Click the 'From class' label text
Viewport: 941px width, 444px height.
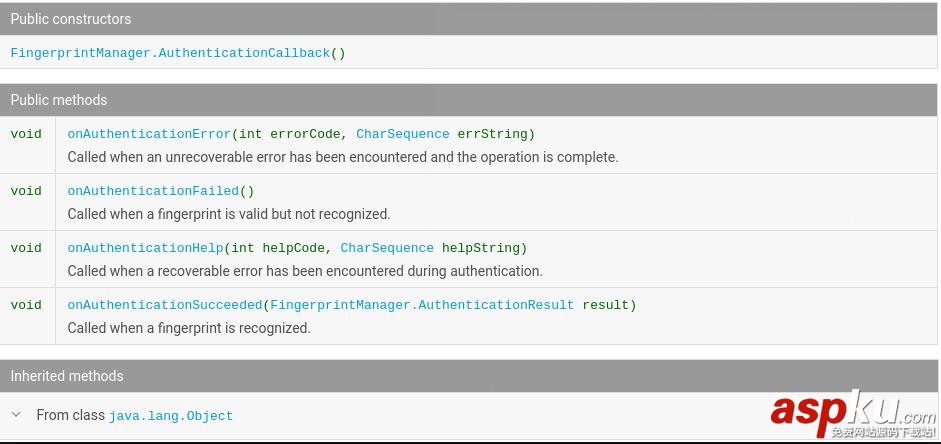70,415
